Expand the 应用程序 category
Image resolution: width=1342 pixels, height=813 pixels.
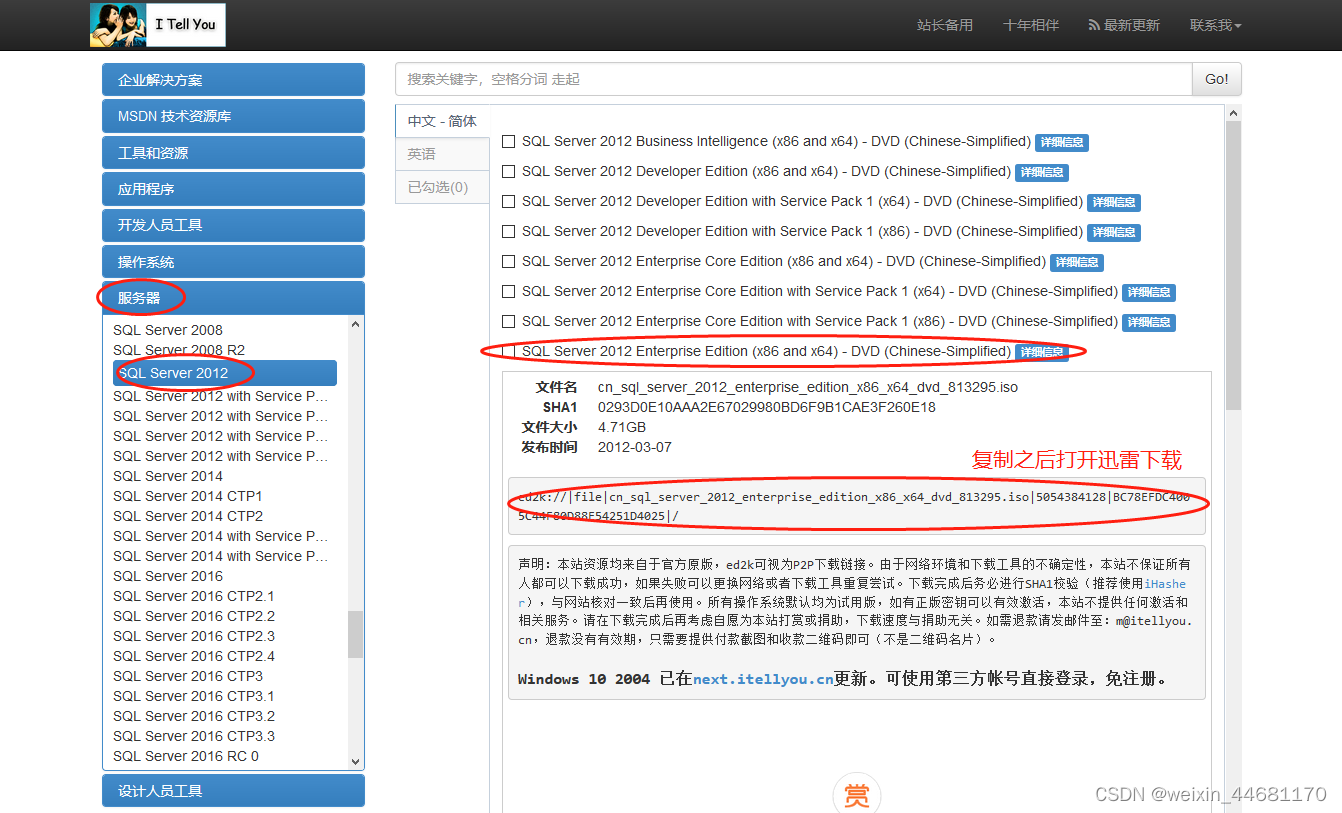(x=233, y=189)
